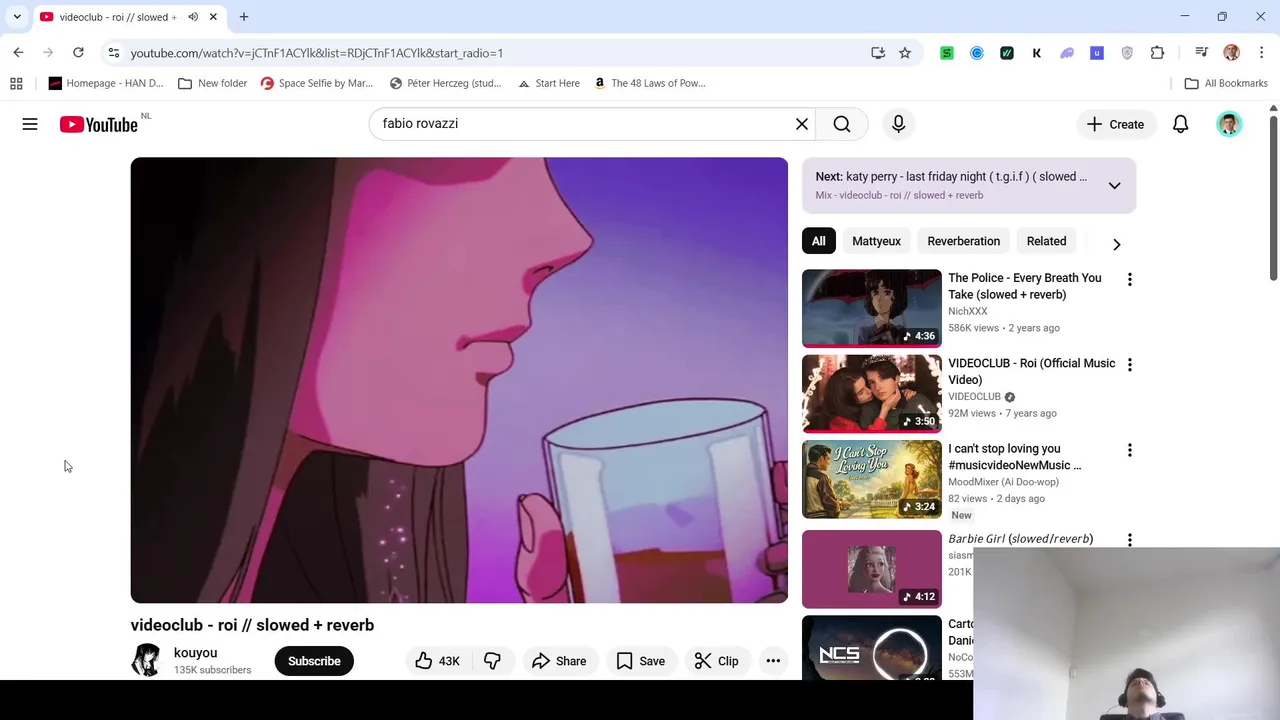Viewport: 1280px width, 720px height.
Task: Like the video with thumbs up
Action: (x=438, y=661)
